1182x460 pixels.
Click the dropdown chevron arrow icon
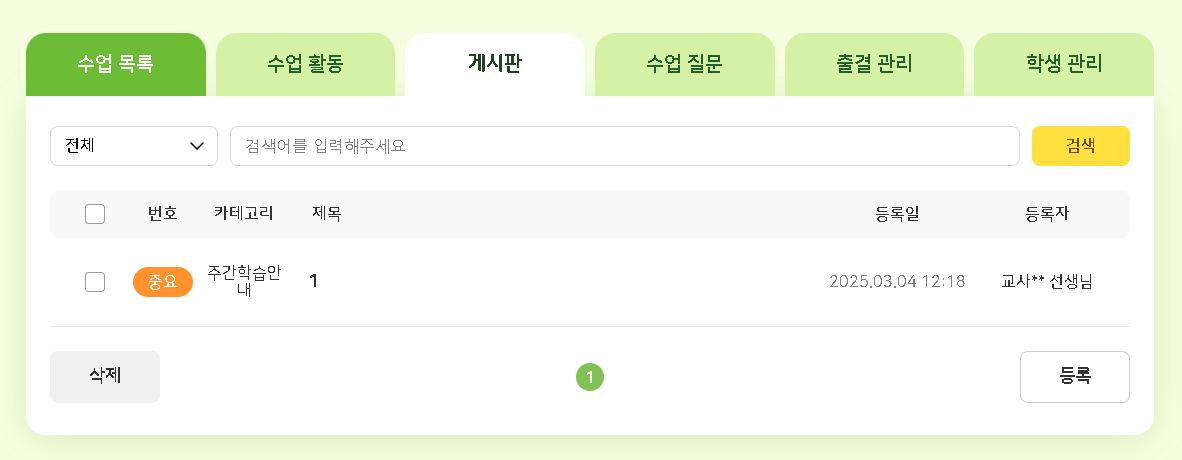click(x=197, y=146)
